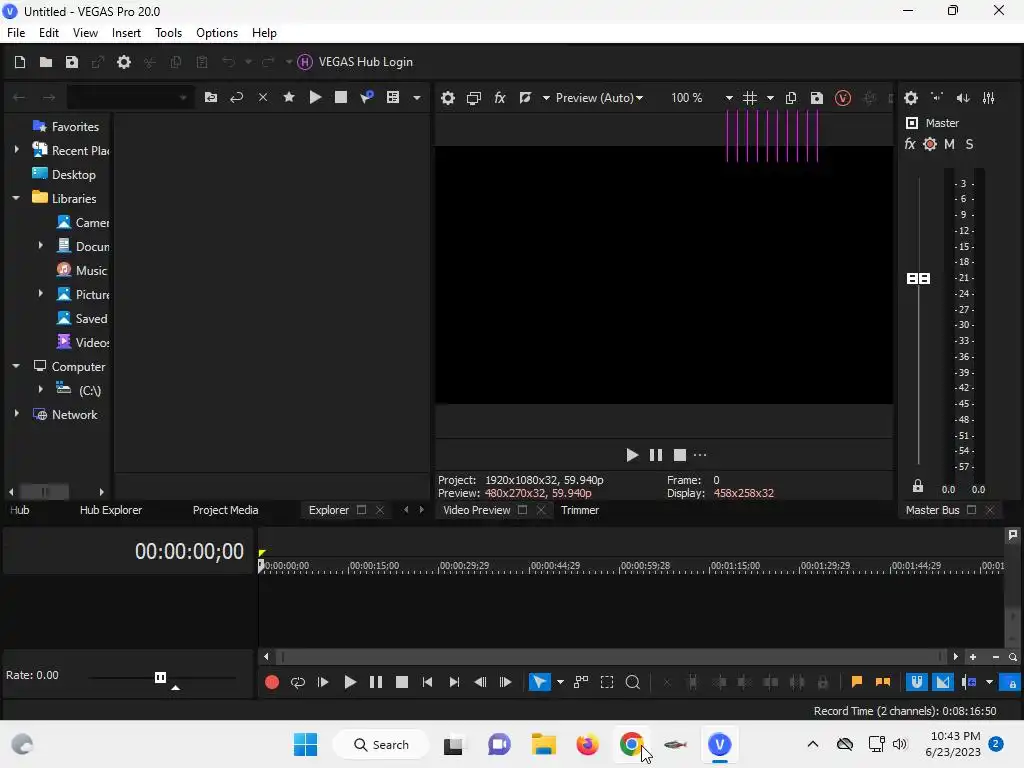Copy preview snapshot to clipboard icon
1024x768 pixels.
[791, 98]
